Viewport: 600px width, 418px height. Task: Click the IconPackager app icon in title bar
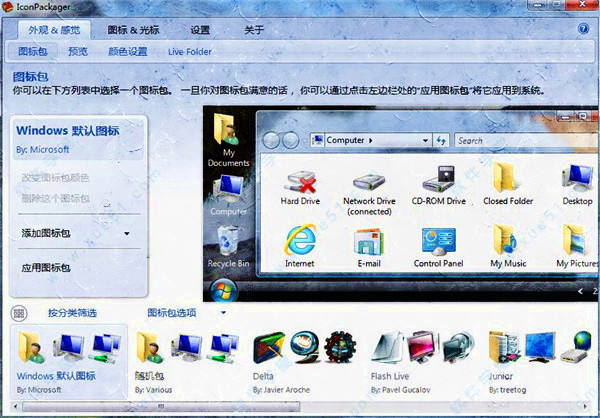coord(7,7)
